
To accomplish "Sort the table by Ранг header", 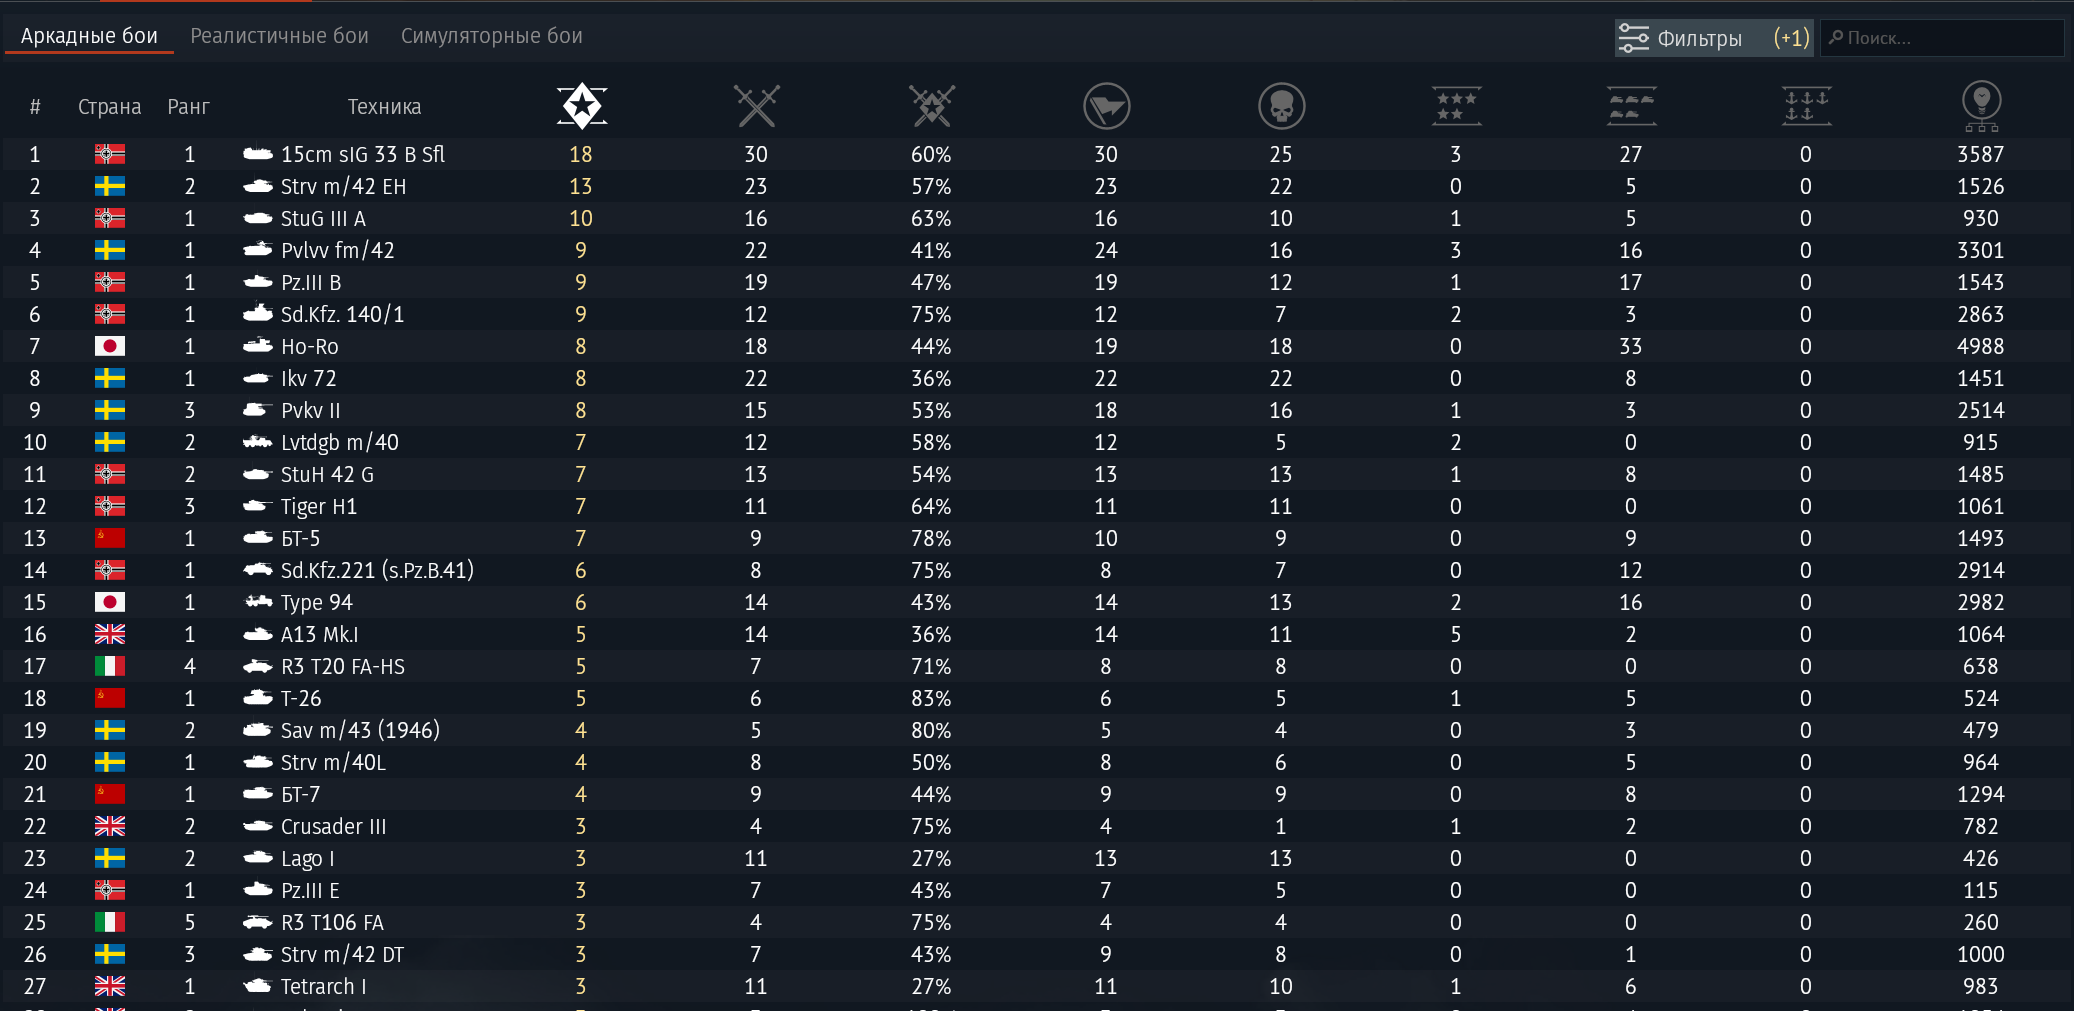I will (188, 107).
